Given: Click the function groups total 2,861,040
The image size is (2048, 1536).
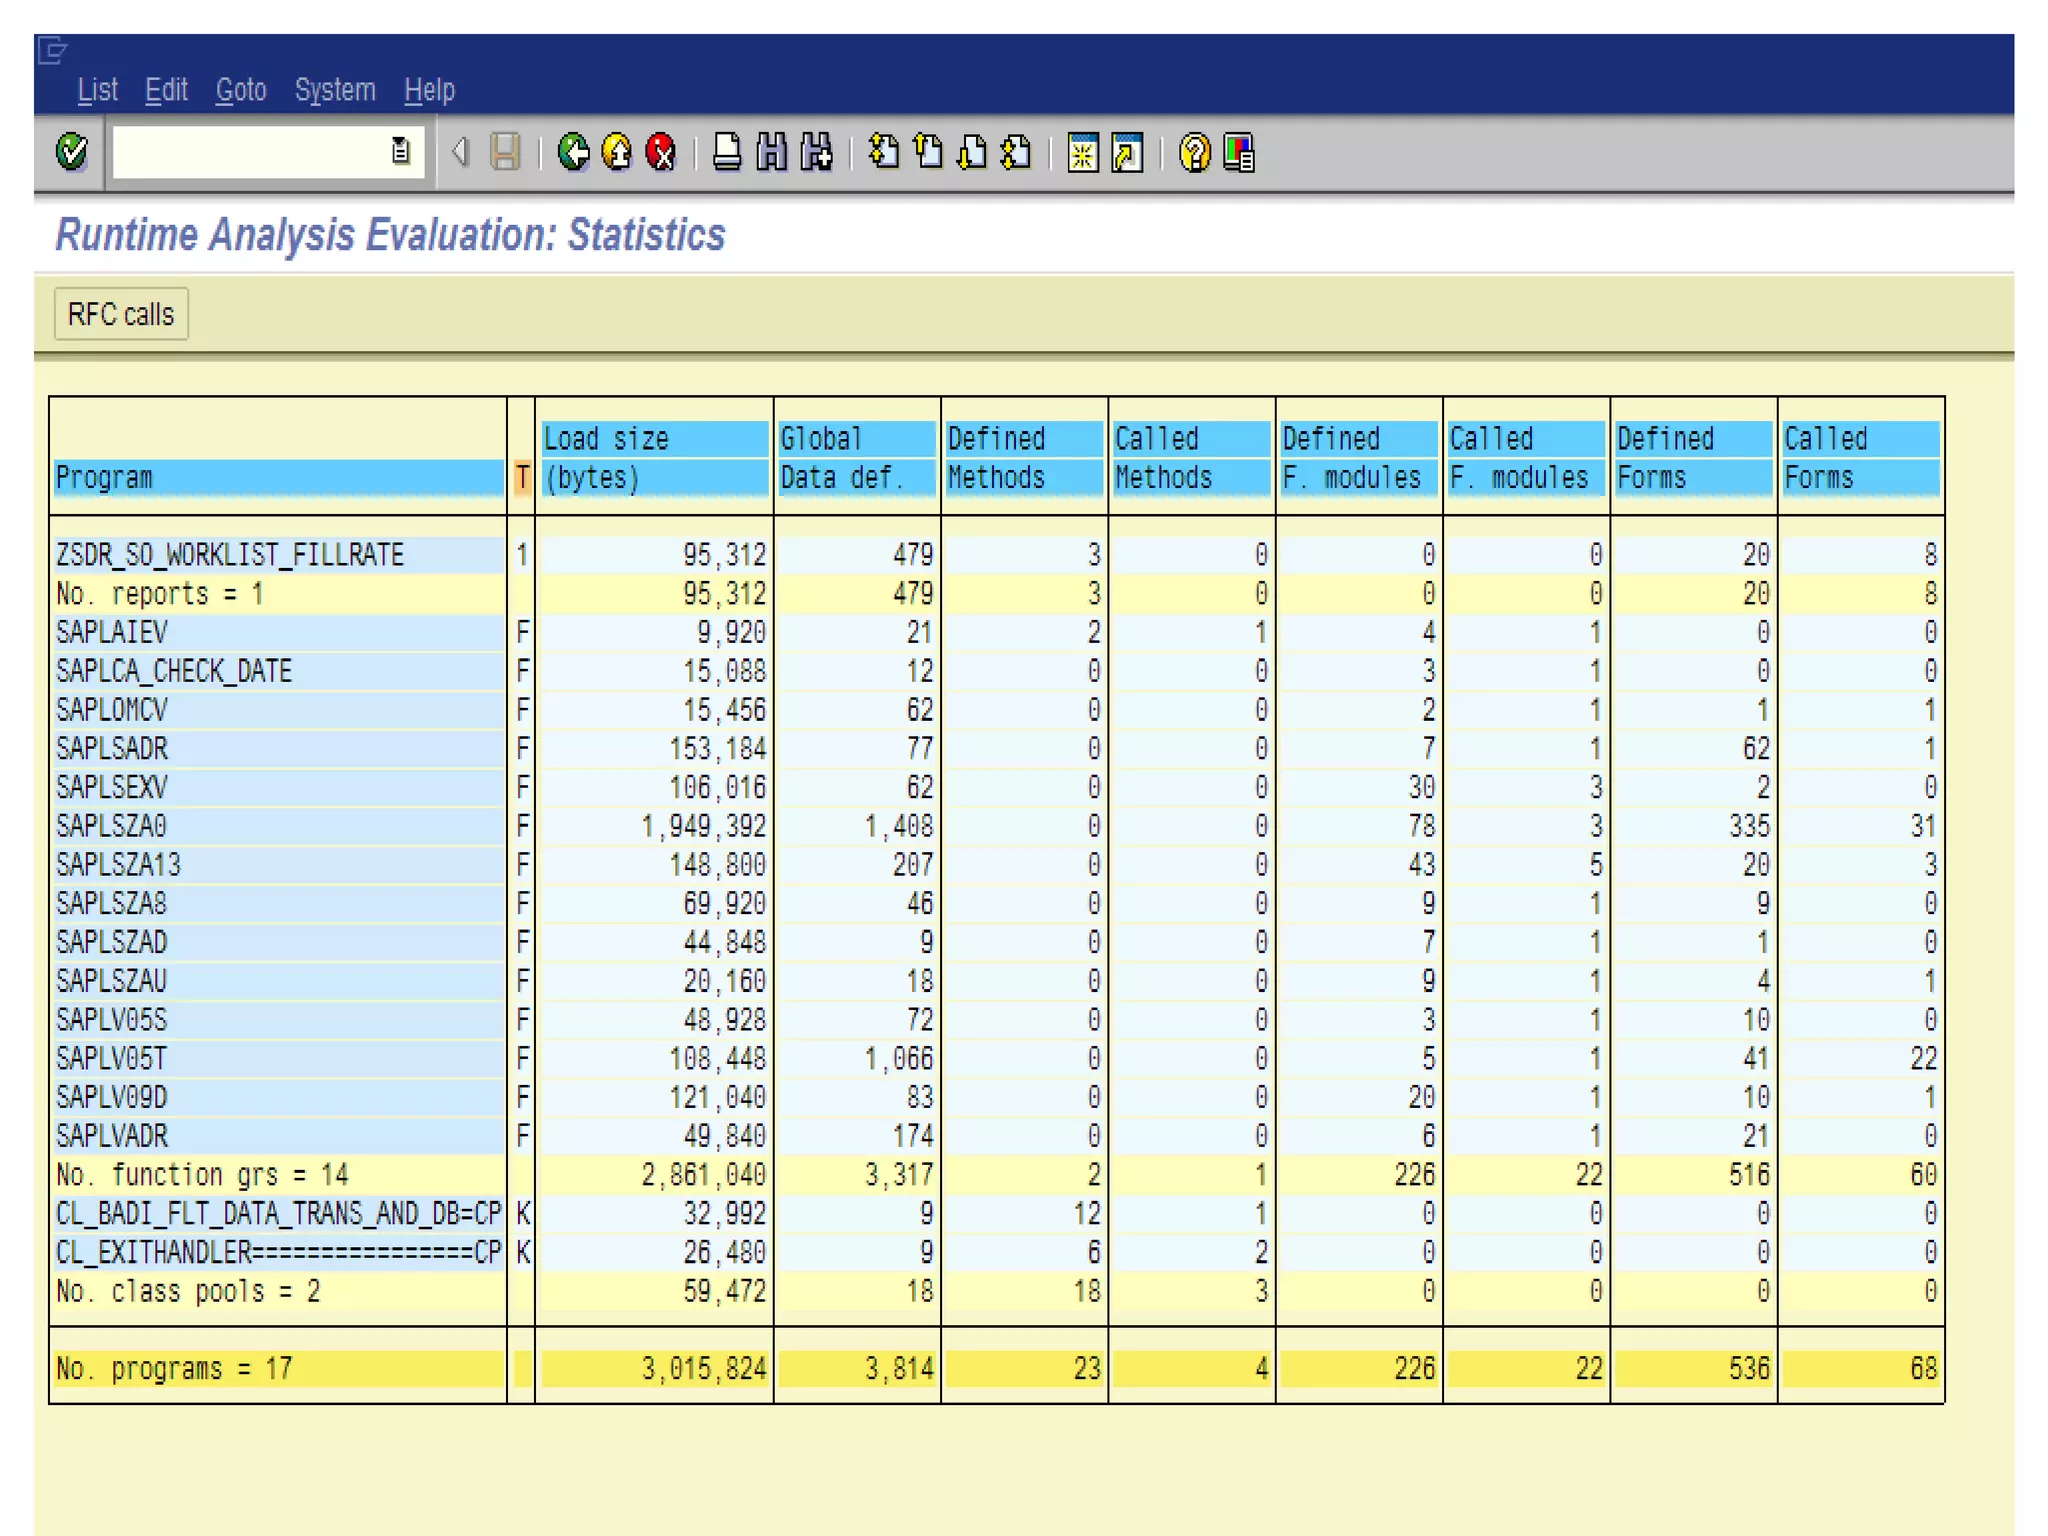Looking at the screenshot, I should (x=704, y=1175).
